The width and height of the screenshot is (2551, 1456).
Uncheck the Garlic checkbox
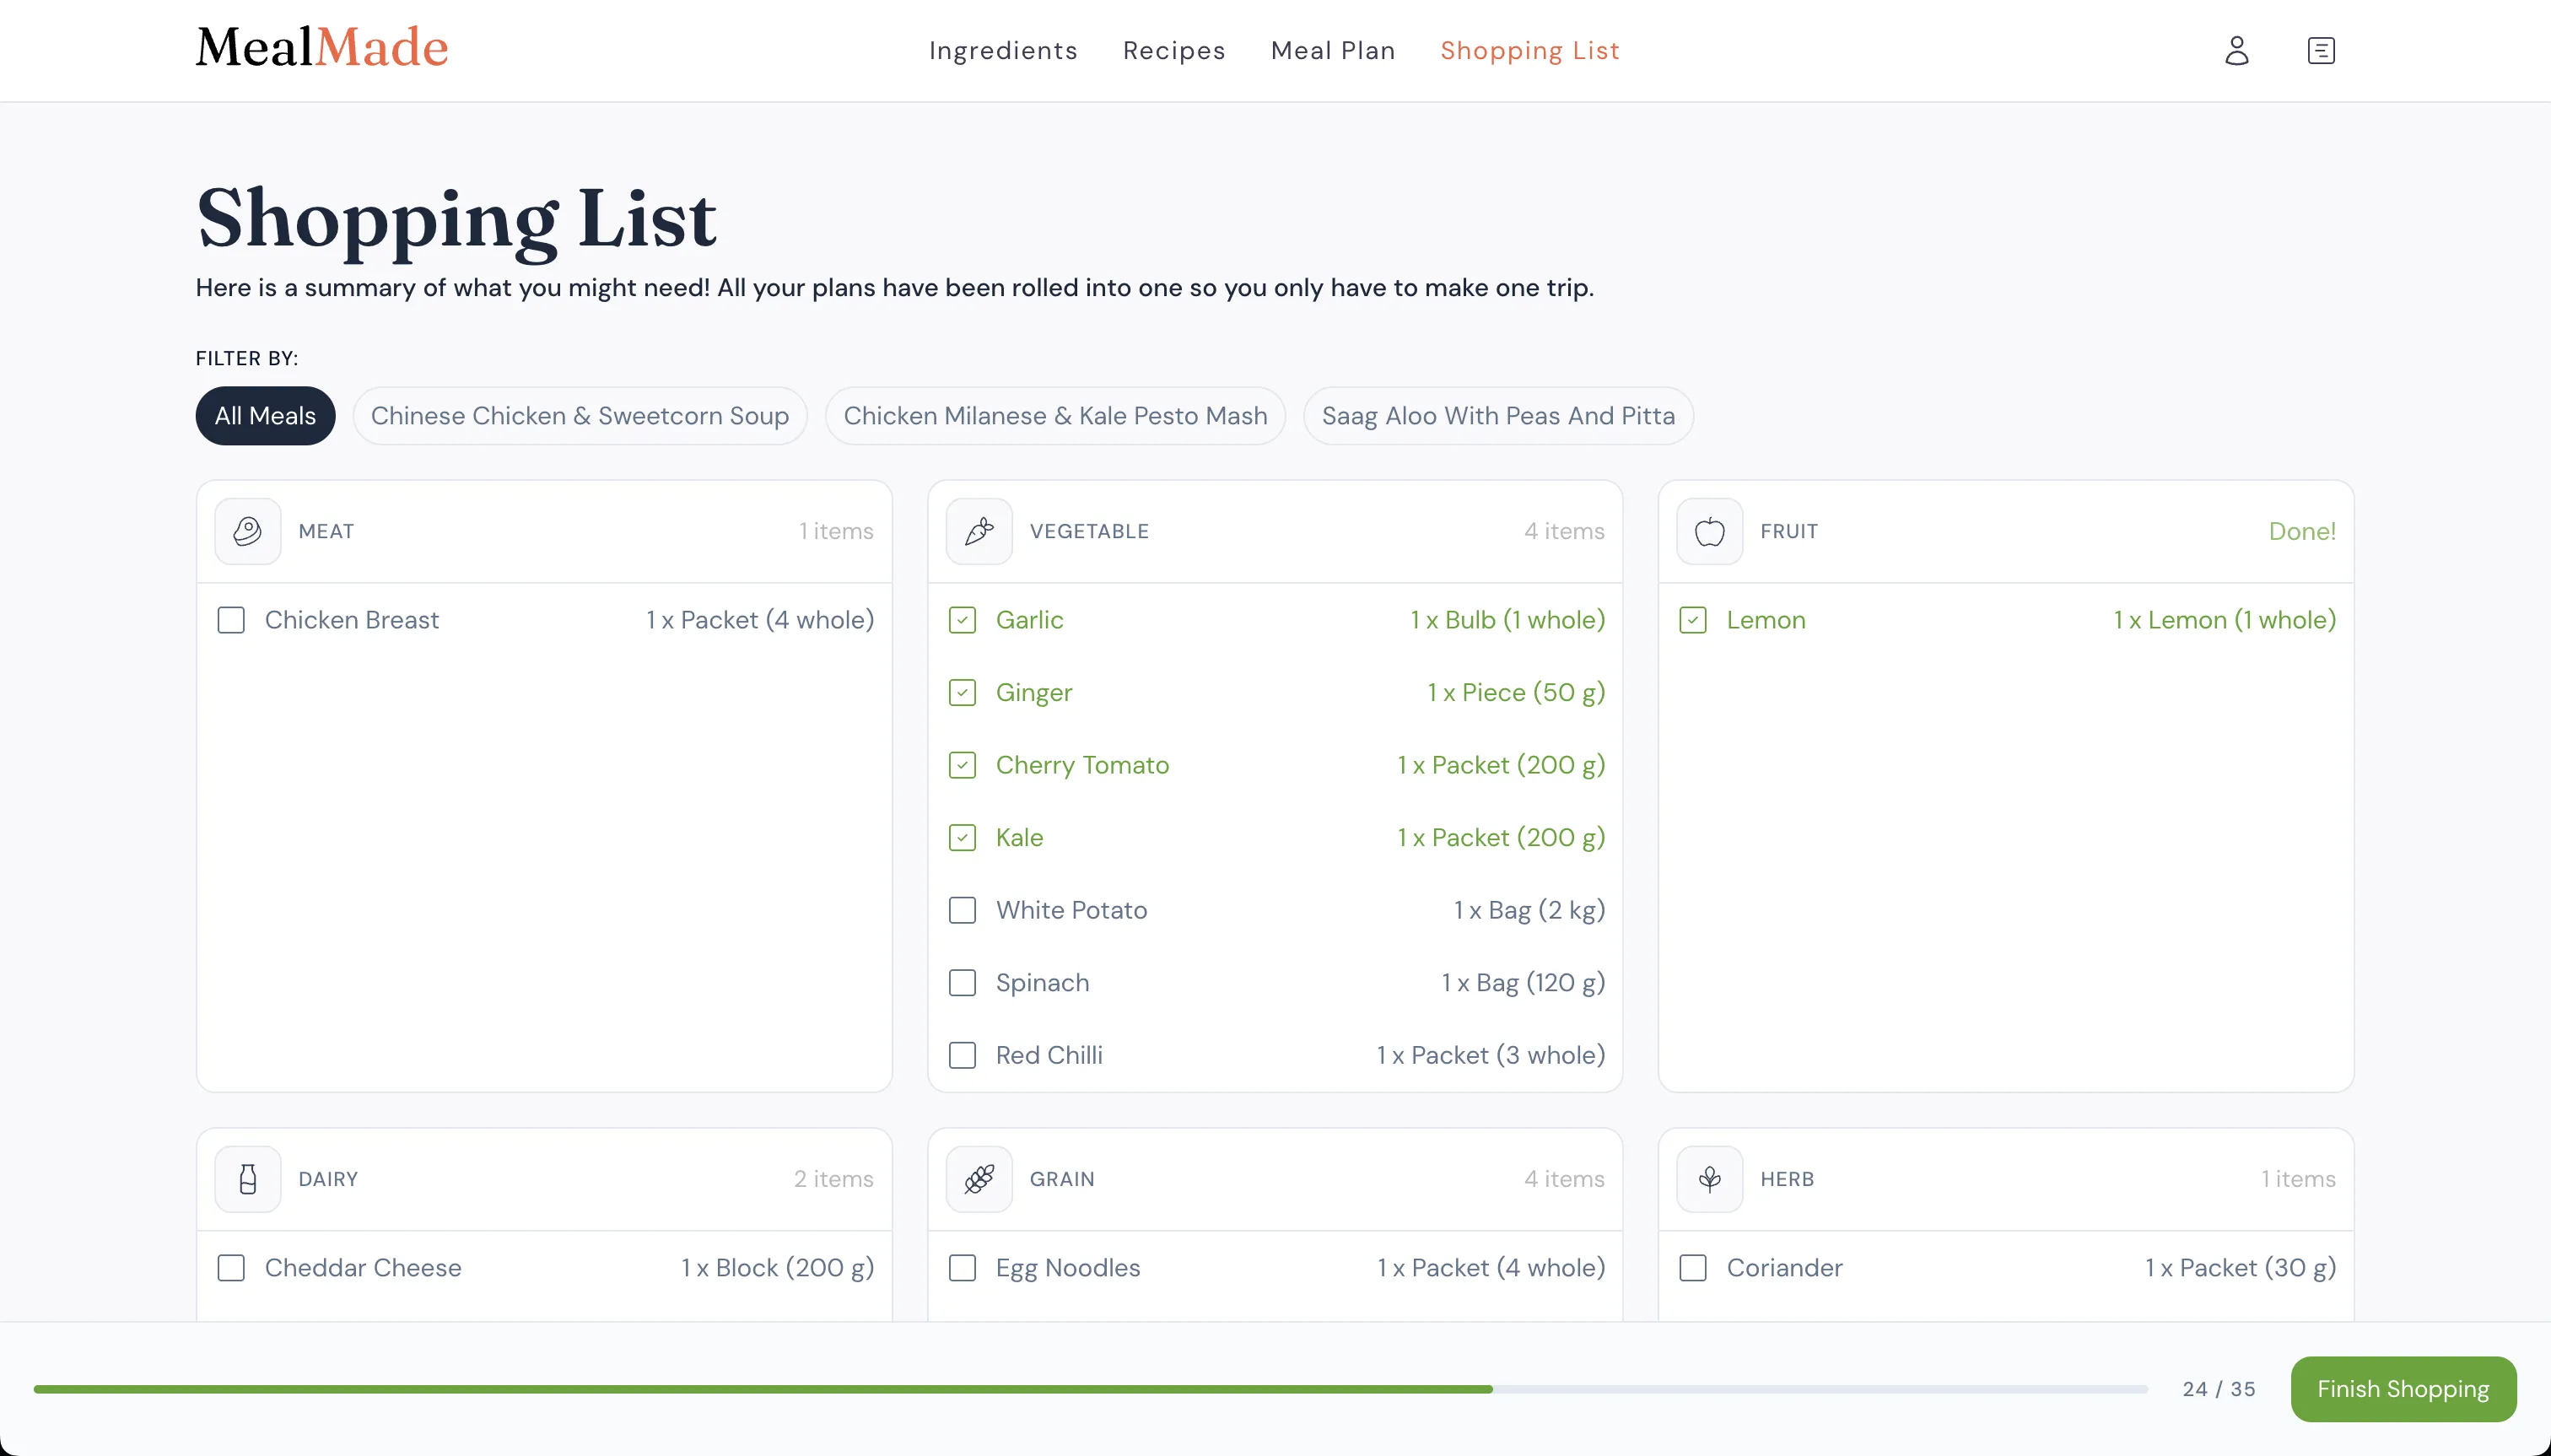[x=962, y=619]
